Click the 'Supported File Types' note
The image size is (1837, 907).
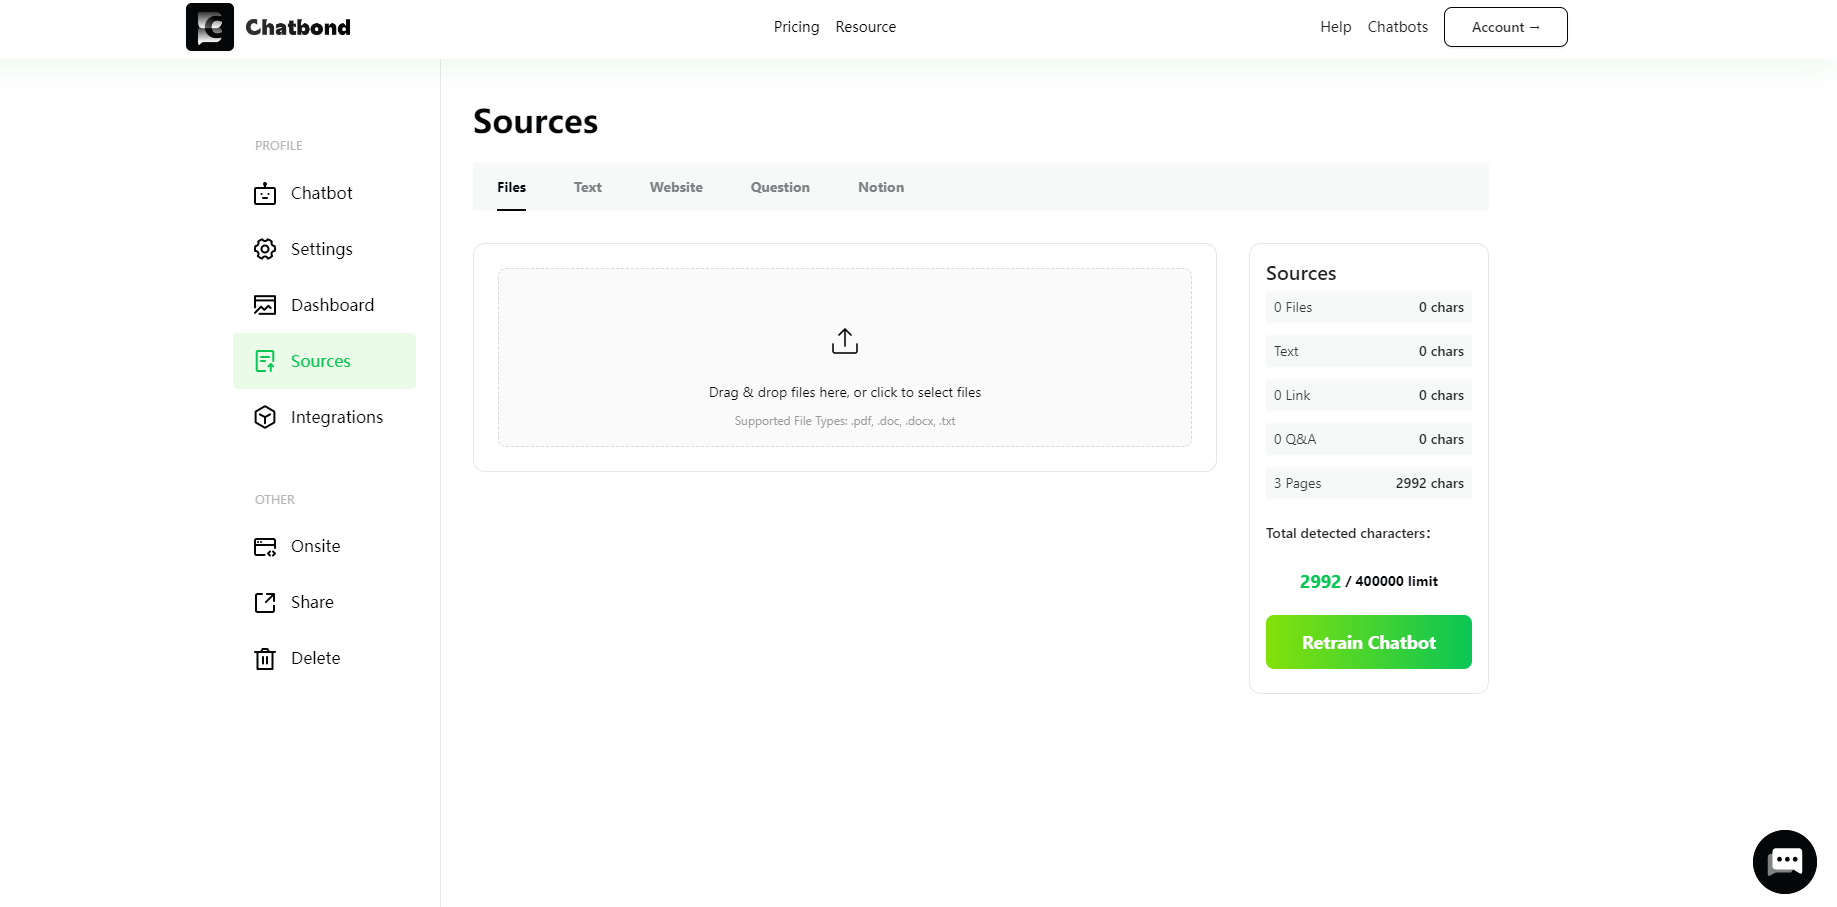[845, 421]
